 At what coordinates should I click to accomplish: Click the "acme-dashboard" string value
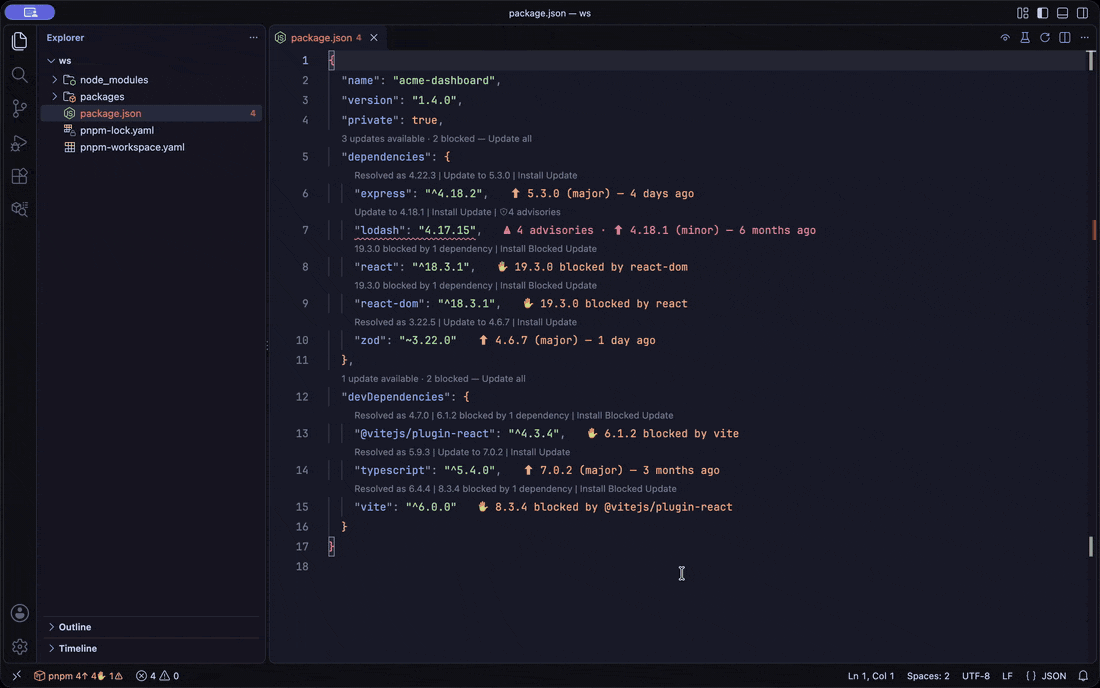444,81
